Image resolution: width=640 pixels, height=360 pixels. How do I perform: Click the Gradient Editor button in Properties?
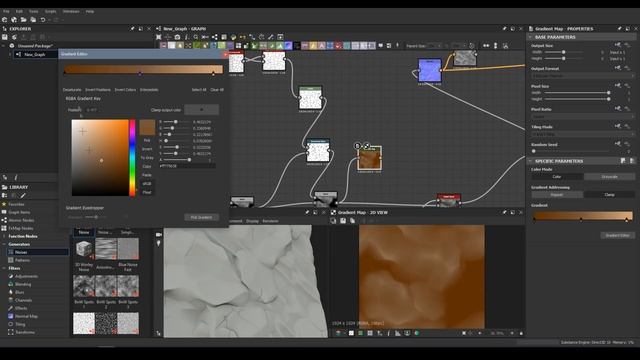[618, 236]
